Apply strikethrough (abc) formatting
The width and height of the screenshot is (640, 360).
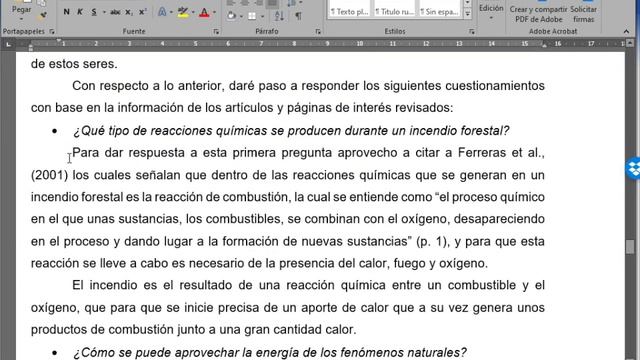(115, 12)
